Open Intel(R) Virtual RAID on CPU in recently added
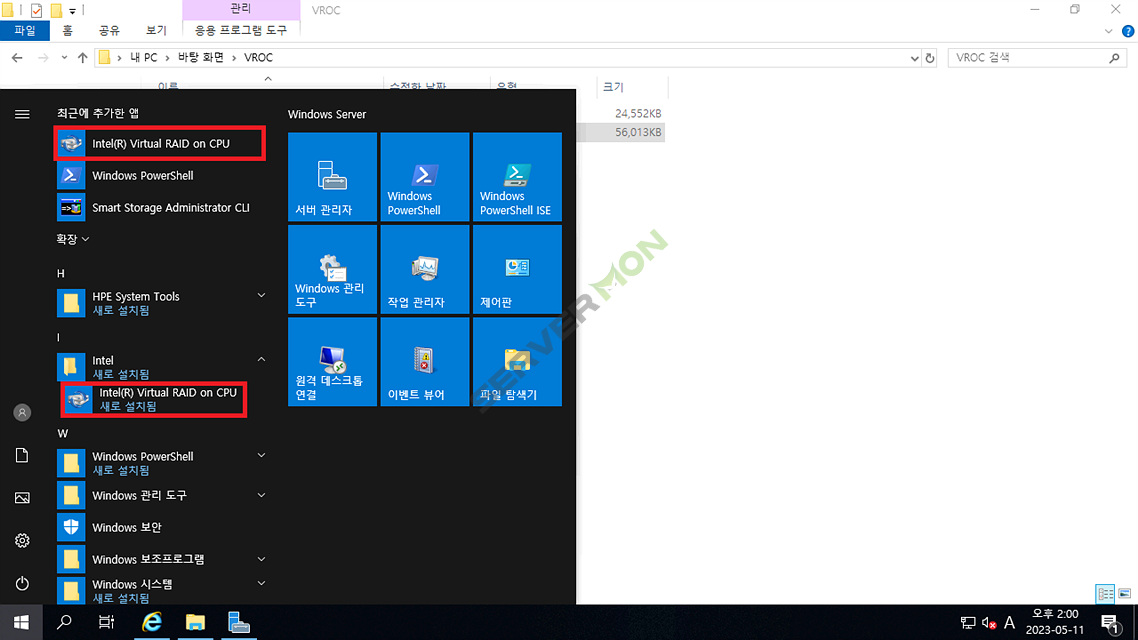This screenshot has height=640, width=1138. coord(160,144)
